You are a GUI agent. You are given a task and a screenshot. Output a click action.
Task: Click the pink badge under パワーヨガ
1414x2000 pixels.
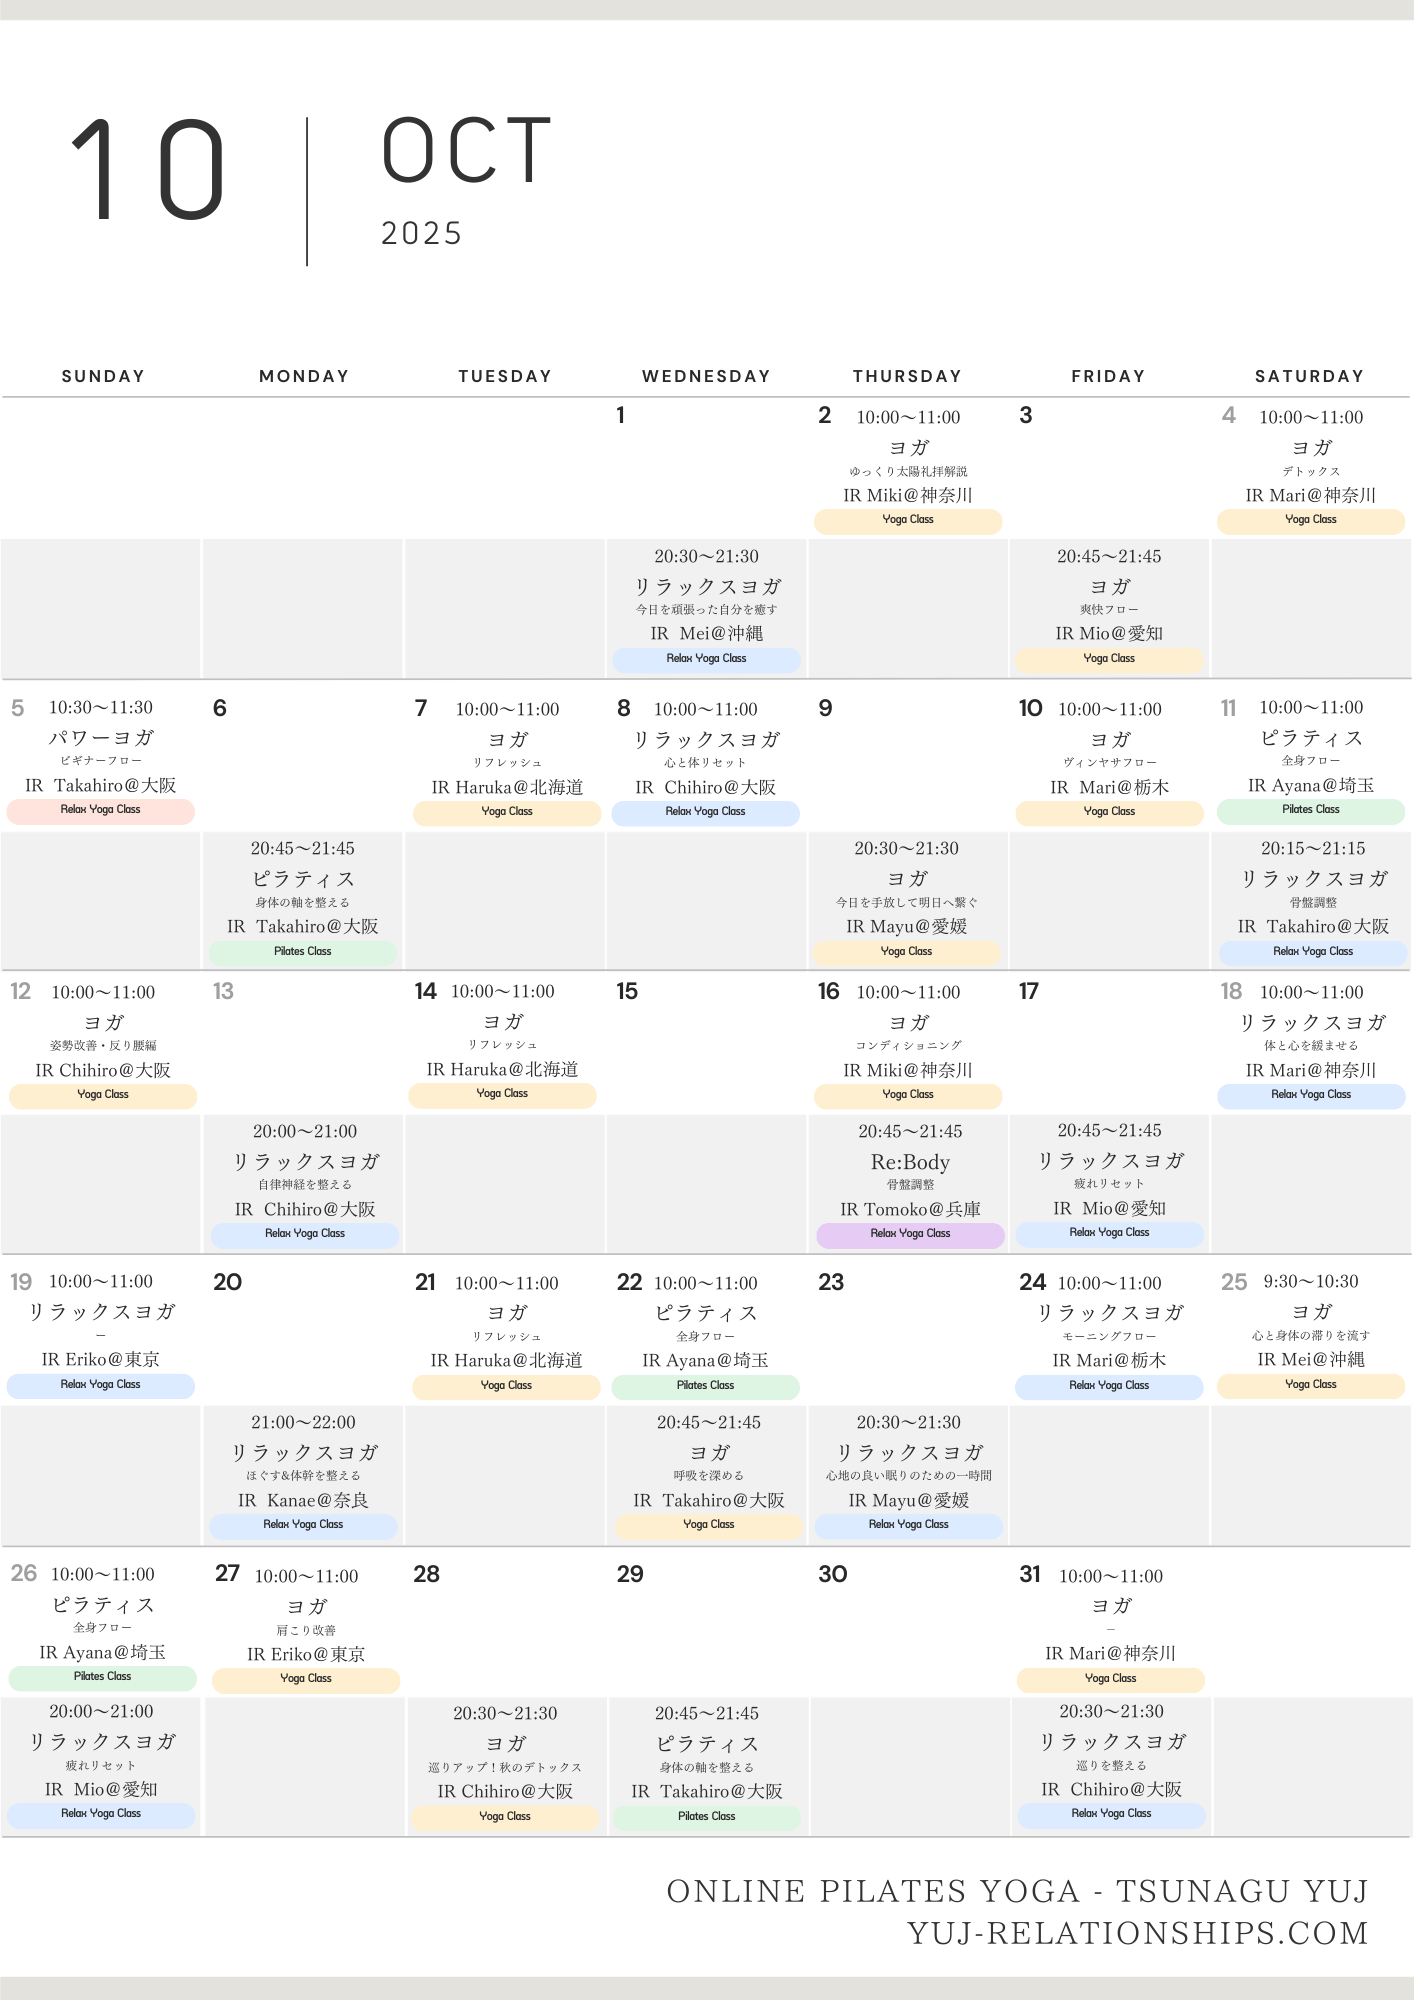point(101,810)
